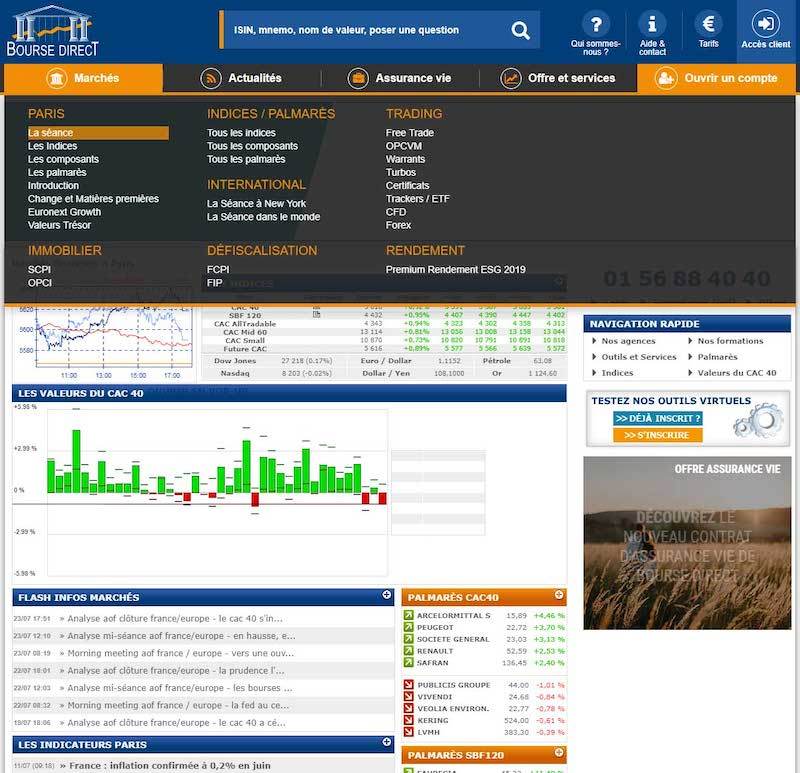Click the 'Ouvrir un compte' tab

[x=716, y=78]
